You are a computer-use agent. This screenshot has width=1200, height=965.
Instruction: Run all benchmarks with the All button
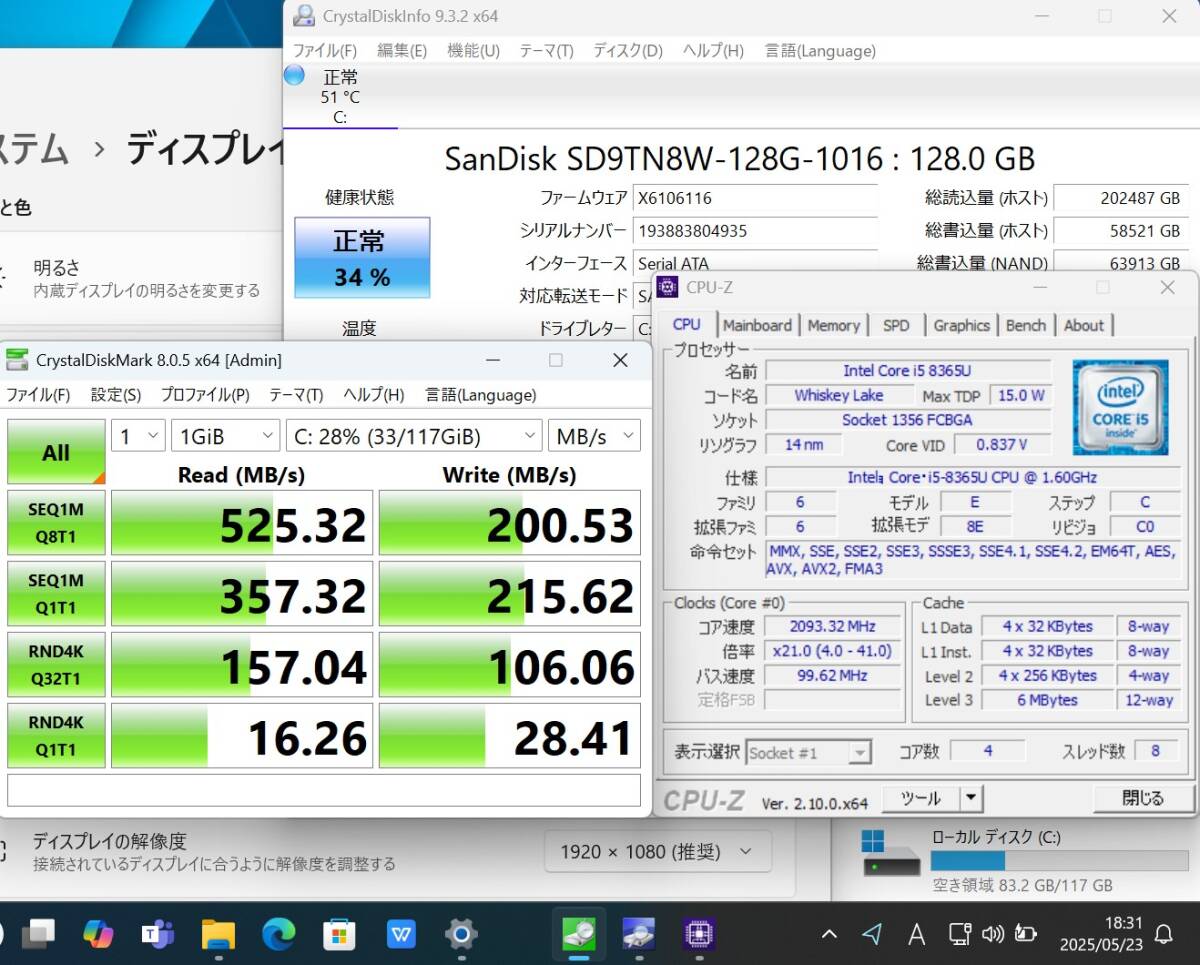point(56,452)
